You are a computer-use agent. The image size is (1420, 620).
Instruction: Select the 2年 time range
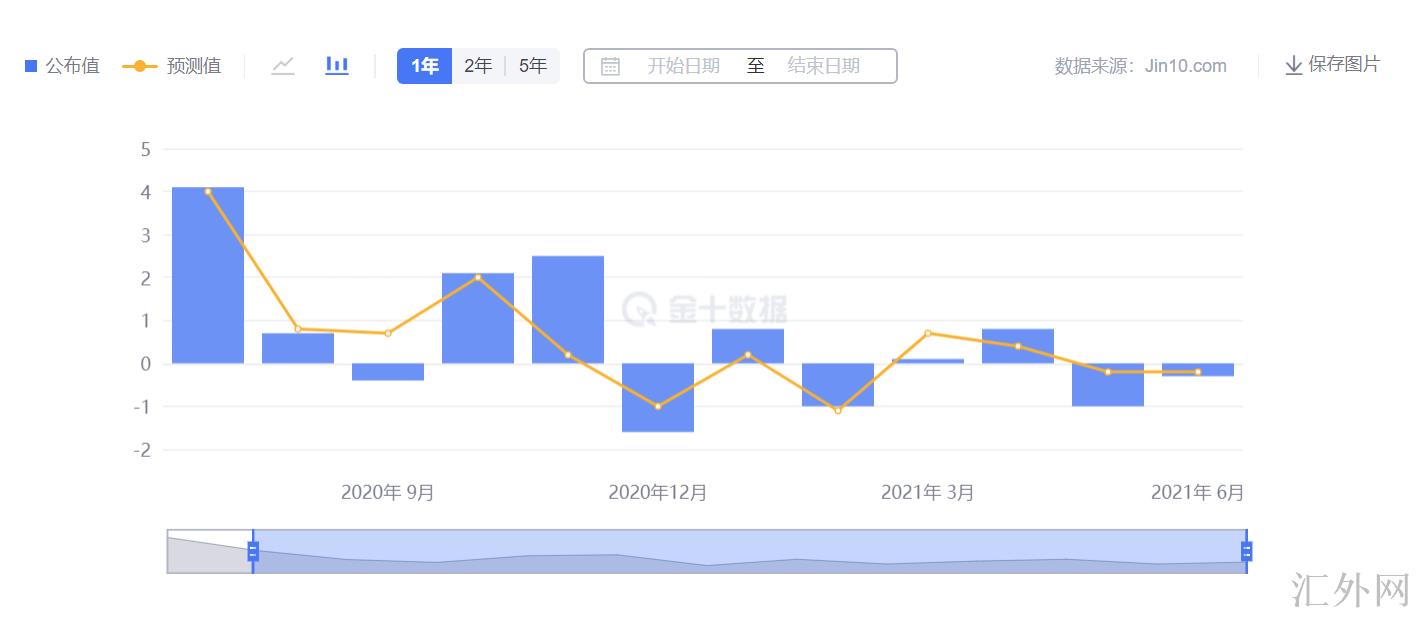coord(478,66)
